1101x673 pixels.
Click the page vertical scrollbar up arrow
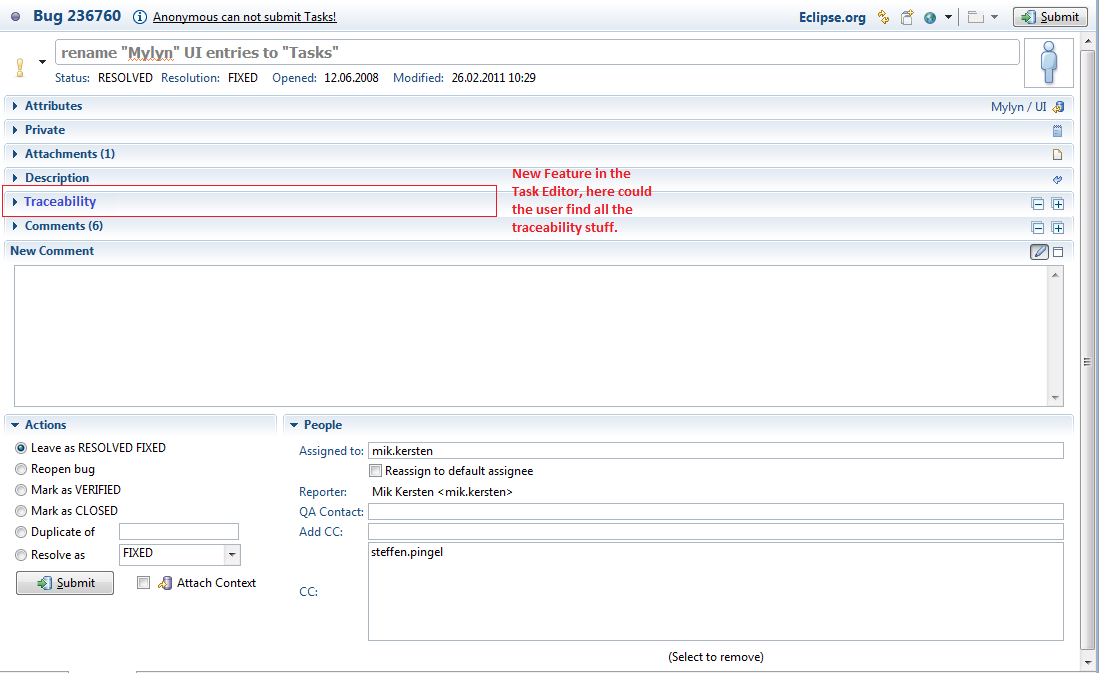1088,41
